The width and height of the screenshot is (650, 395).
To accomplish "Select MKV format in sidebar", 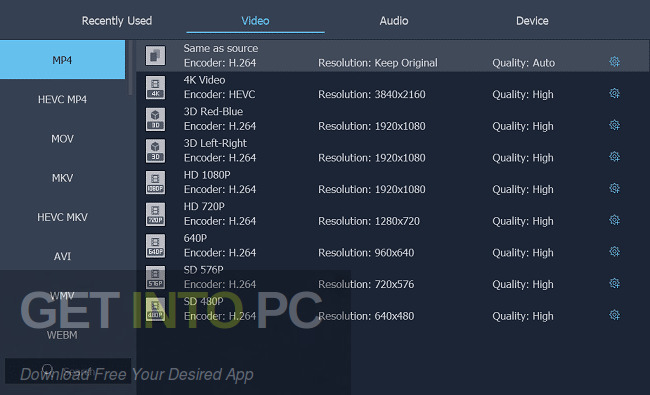I will point(62,178).
